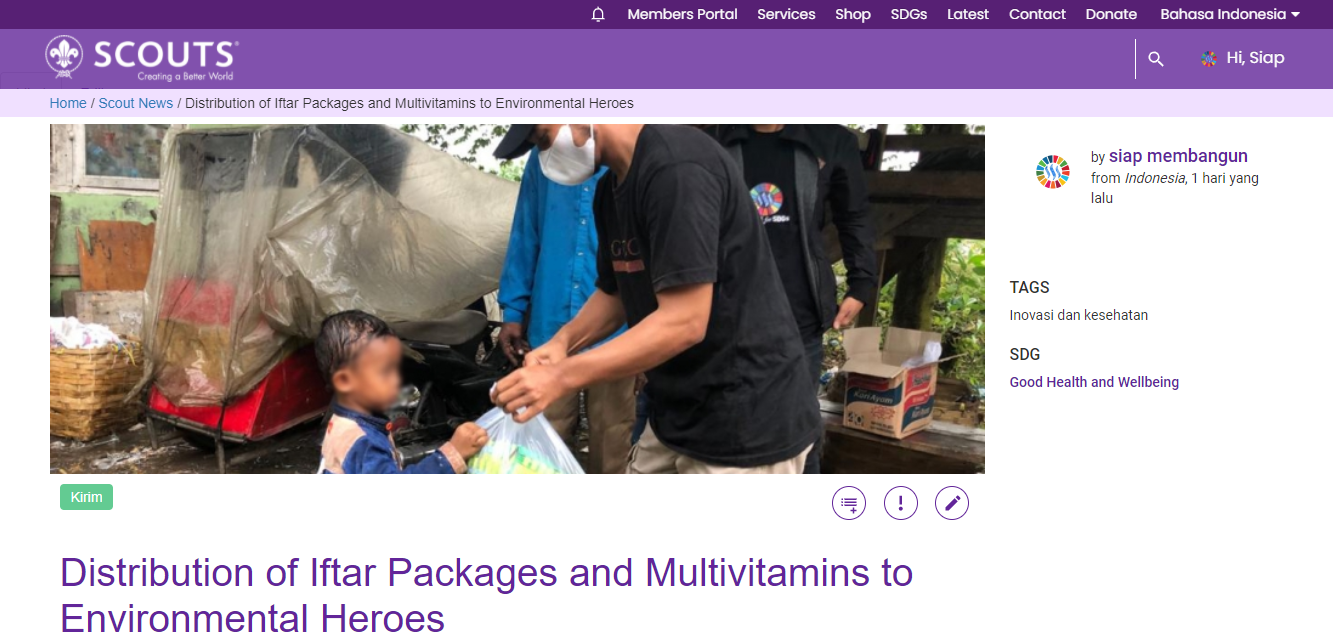Click the SDG wheel author avatar

pyautogui.click(x=1052, y=172)
